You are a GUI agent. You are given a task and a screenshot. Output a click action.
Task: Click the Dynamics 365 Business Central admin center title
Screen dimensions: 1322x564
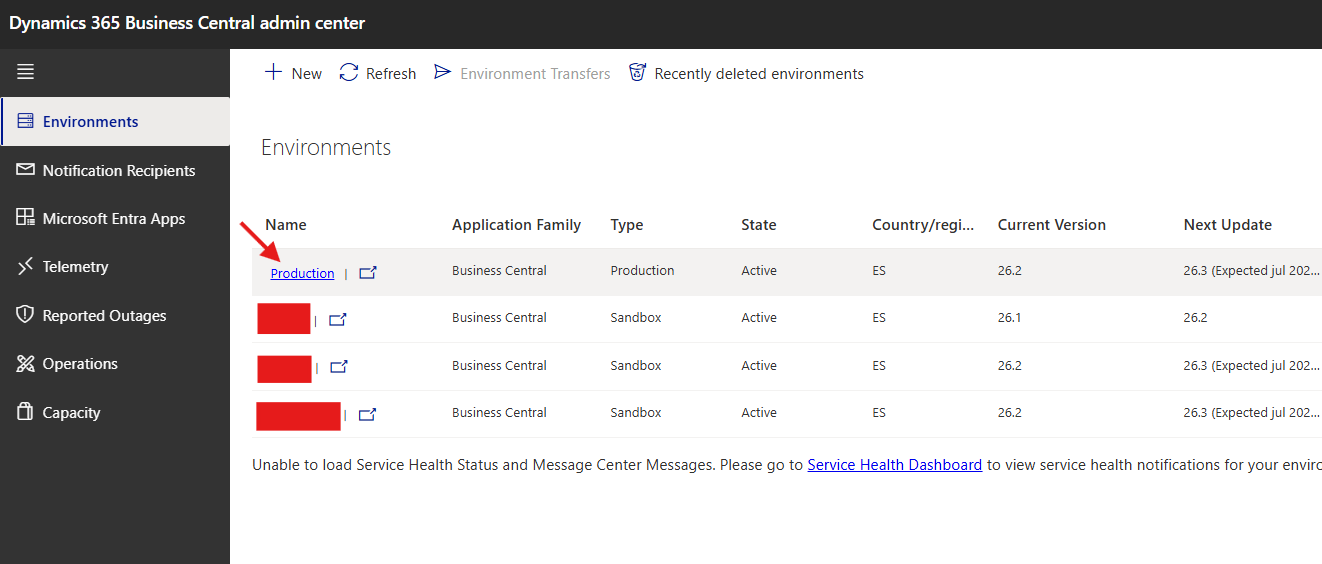(x=187, y=22)
